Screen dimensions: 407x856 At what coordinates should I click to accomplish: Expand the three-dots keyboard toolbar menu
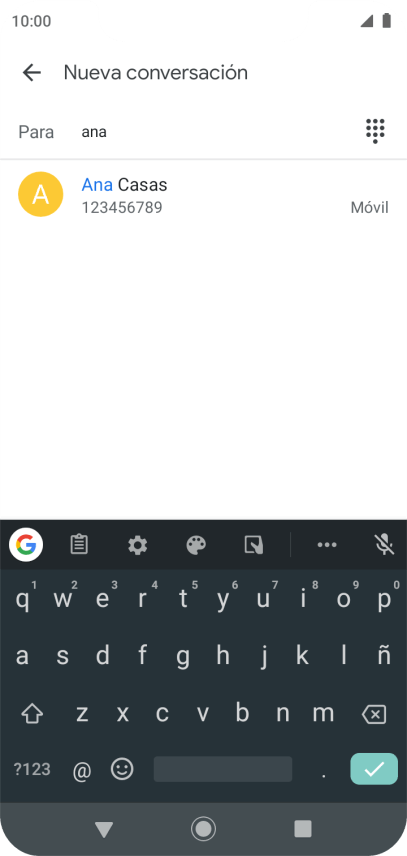(327, 545)
